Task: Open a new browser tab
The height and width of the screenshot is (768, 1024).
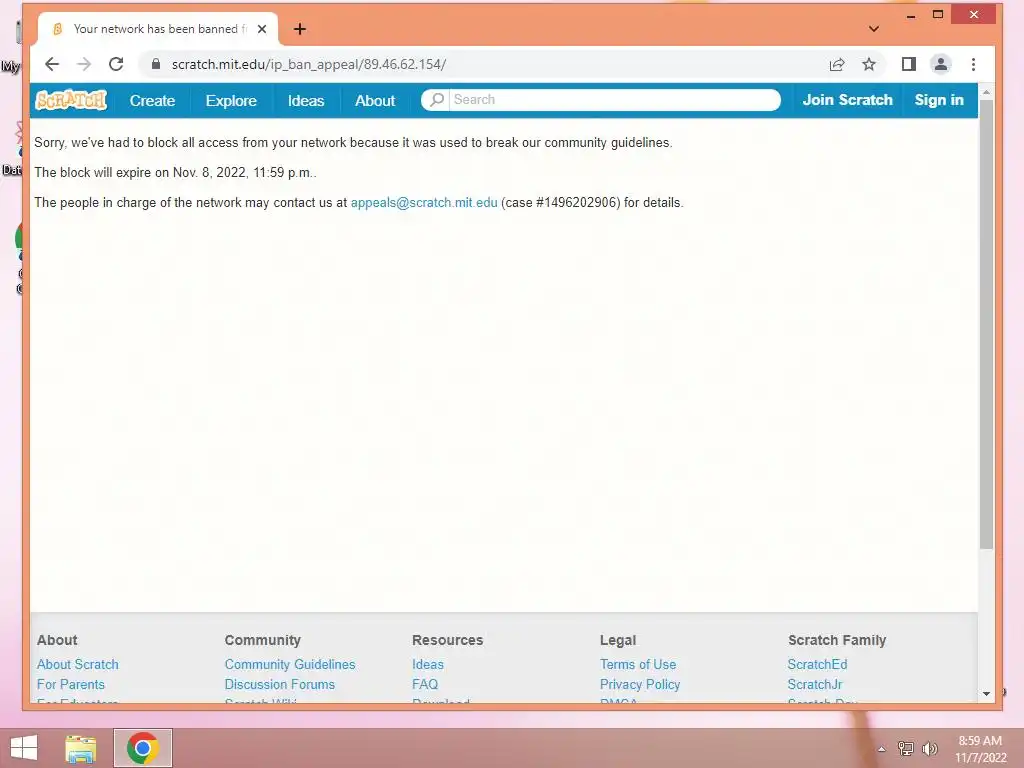Action: point(300,29)
